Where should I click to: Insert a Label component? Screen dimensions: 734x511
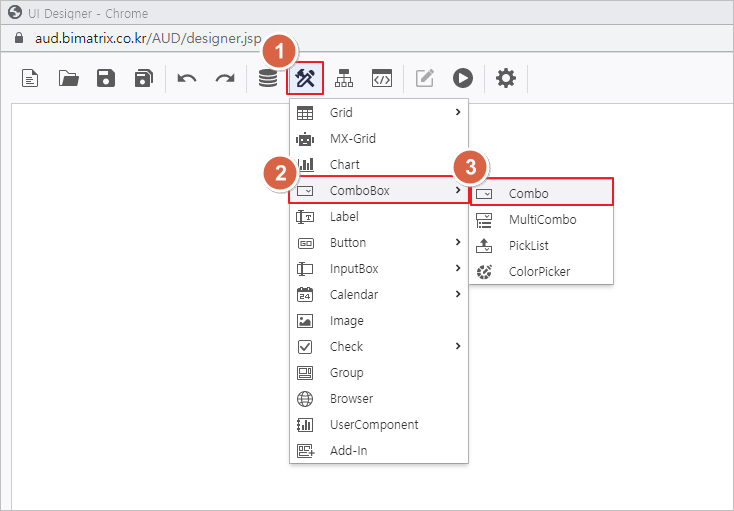click(344, 216)
